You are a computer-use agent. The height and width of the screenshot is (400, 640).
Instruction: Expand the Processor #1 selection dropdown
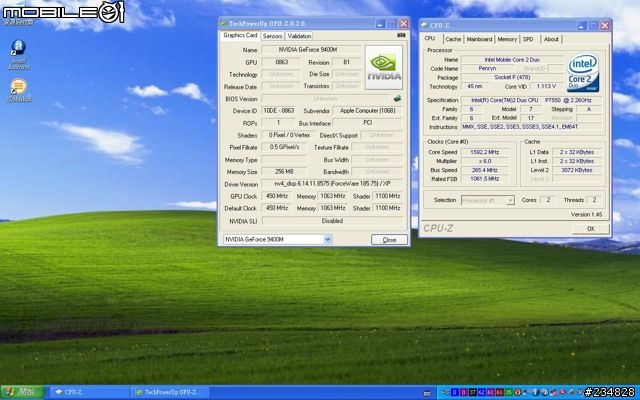[510, 200]
